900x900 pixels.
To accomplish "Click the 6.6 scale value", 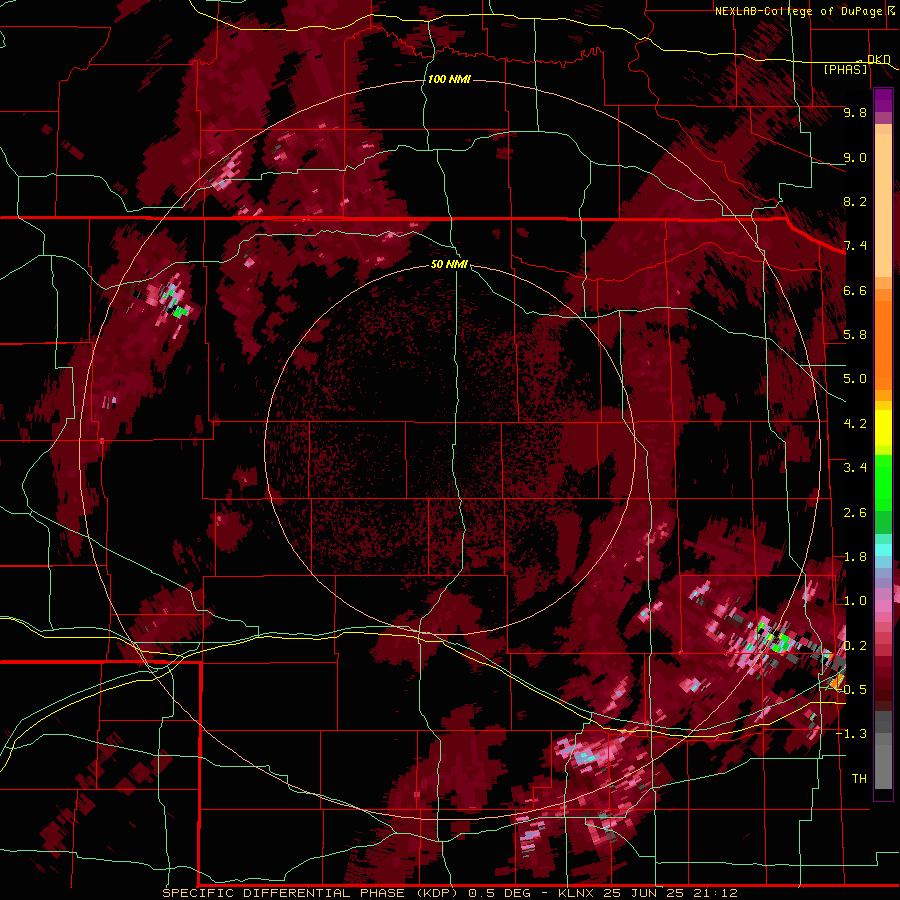I will [x=855, y=290].
